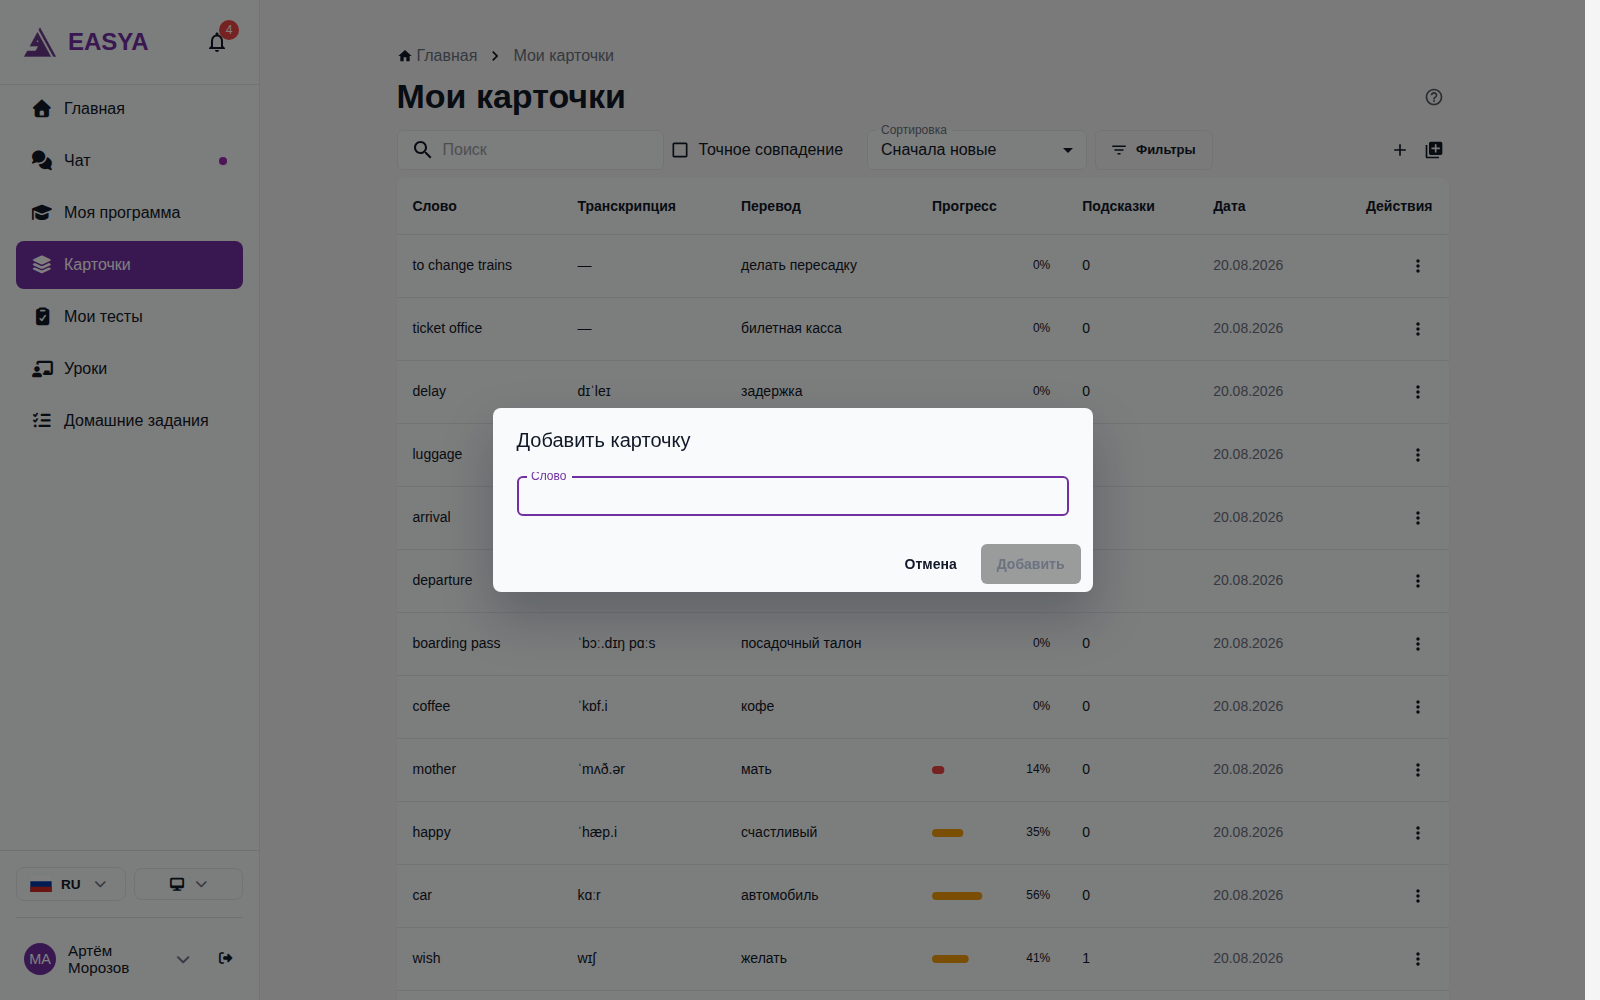Click Дата column header
The image size is (1600, 1000).
pyautogui.click(x=1229, y=206)
